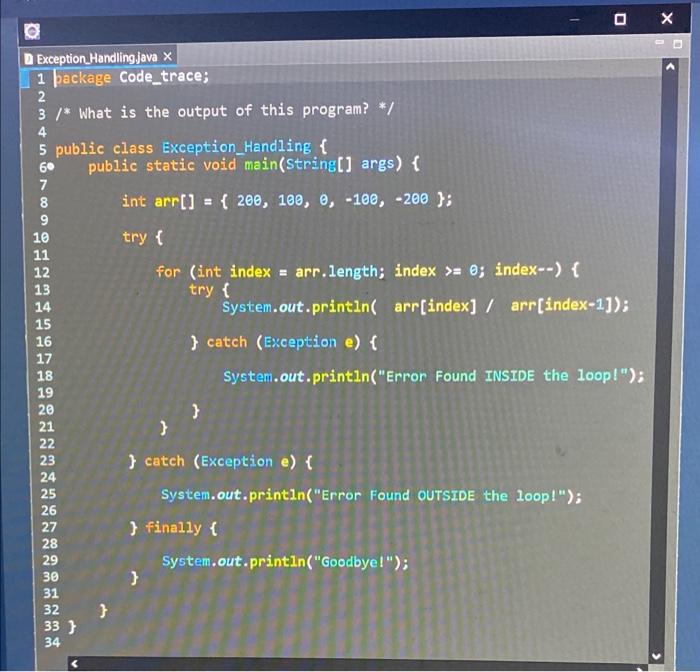Click outer 'try' keyword on line 10
The image size is (700, 672).
[134, 237]
